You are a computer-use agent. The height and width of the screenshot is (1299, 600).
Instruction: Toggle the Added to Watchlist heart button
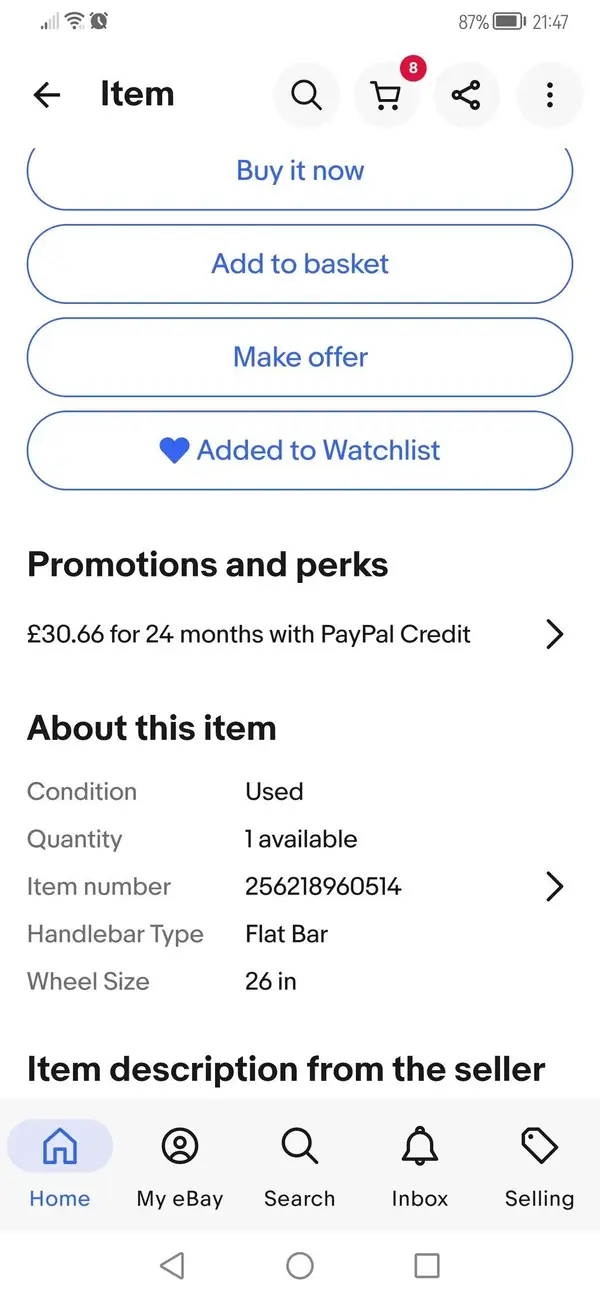300,450
